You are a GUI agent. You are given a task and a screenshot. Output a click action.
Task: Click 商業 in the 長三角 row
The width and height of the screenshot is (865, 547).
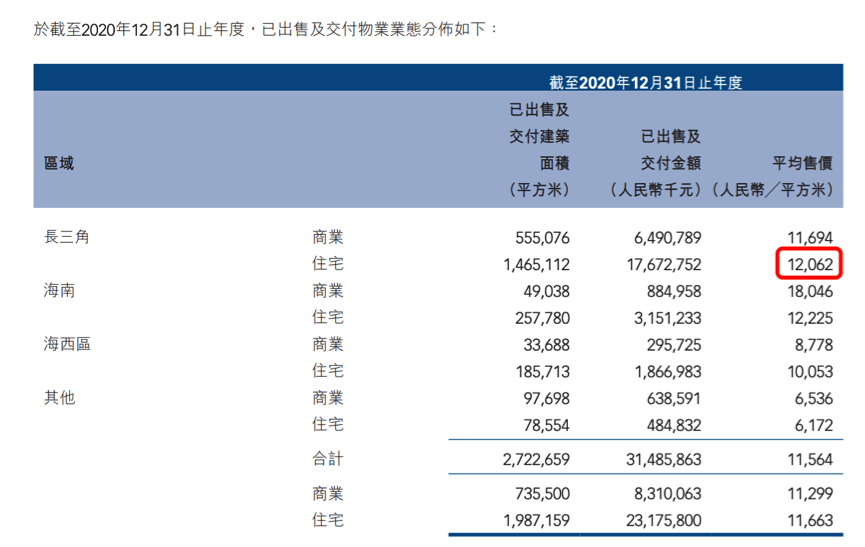(328, 237)
